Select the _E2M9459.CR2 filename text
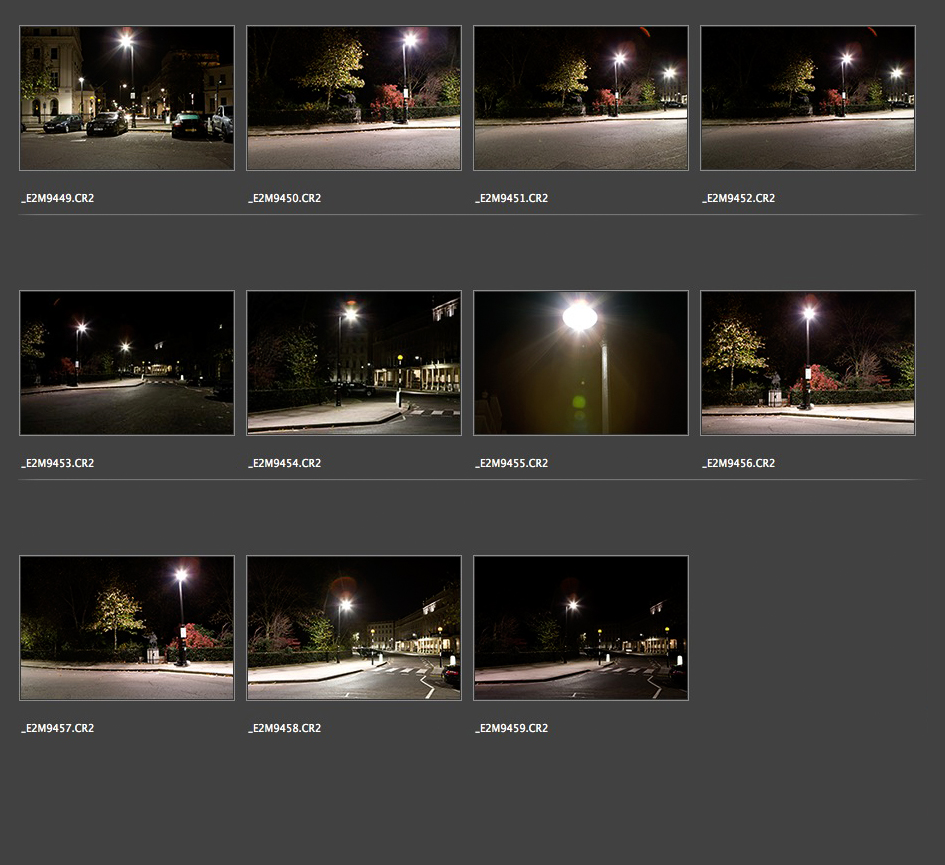The width and height of the screenshot is (945, 865). click(512, 728)
